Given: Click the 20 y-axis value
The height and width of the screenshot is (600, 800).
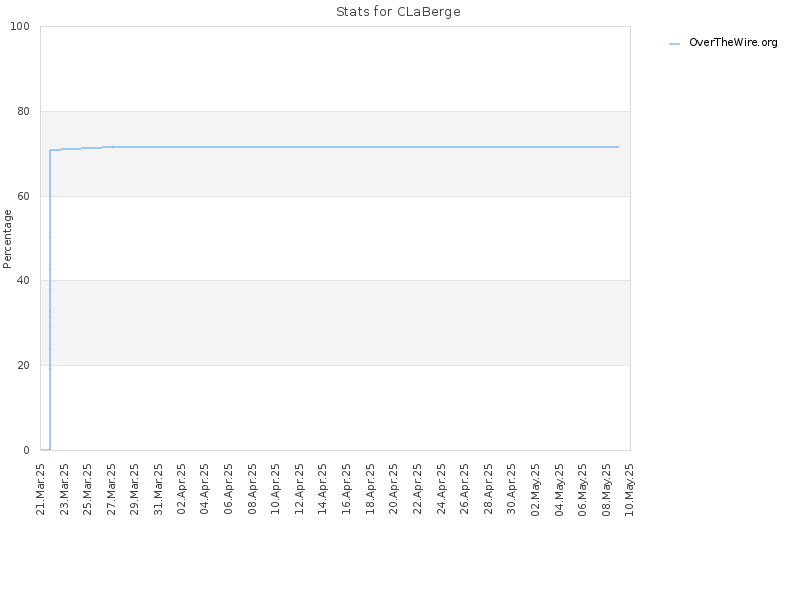Looking at the screenshot, I should pyautogui.click(x=23, y=365).
